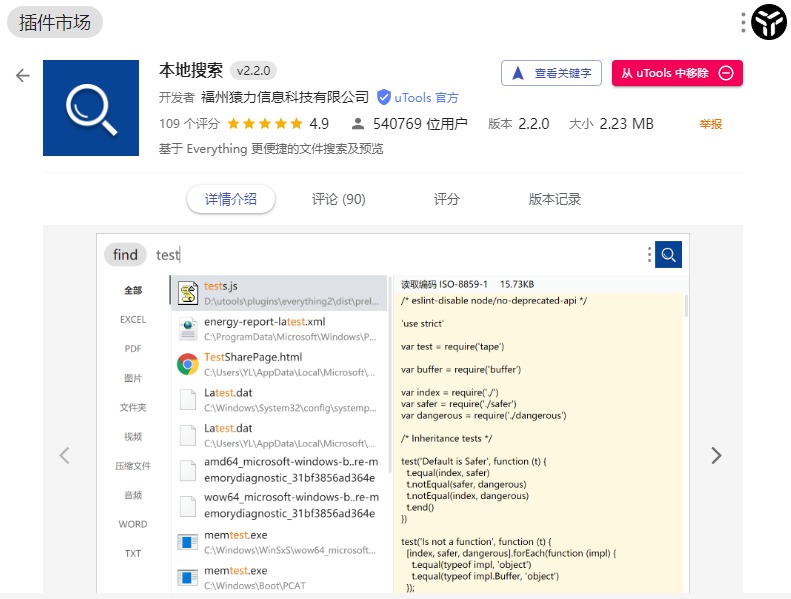Click the Chrome icon of TestSharePage.html
Viewport: 791px width, 599px height.
[x=188, y=364]
